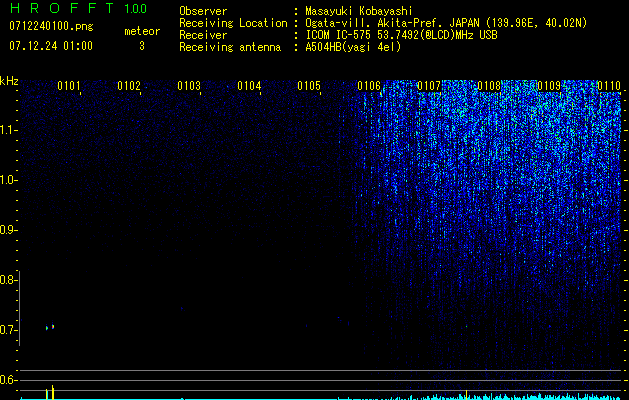The width and height of the screenshot is (629, 400).
Task: Click time marker 0102
Action: [x=129, y=86]
